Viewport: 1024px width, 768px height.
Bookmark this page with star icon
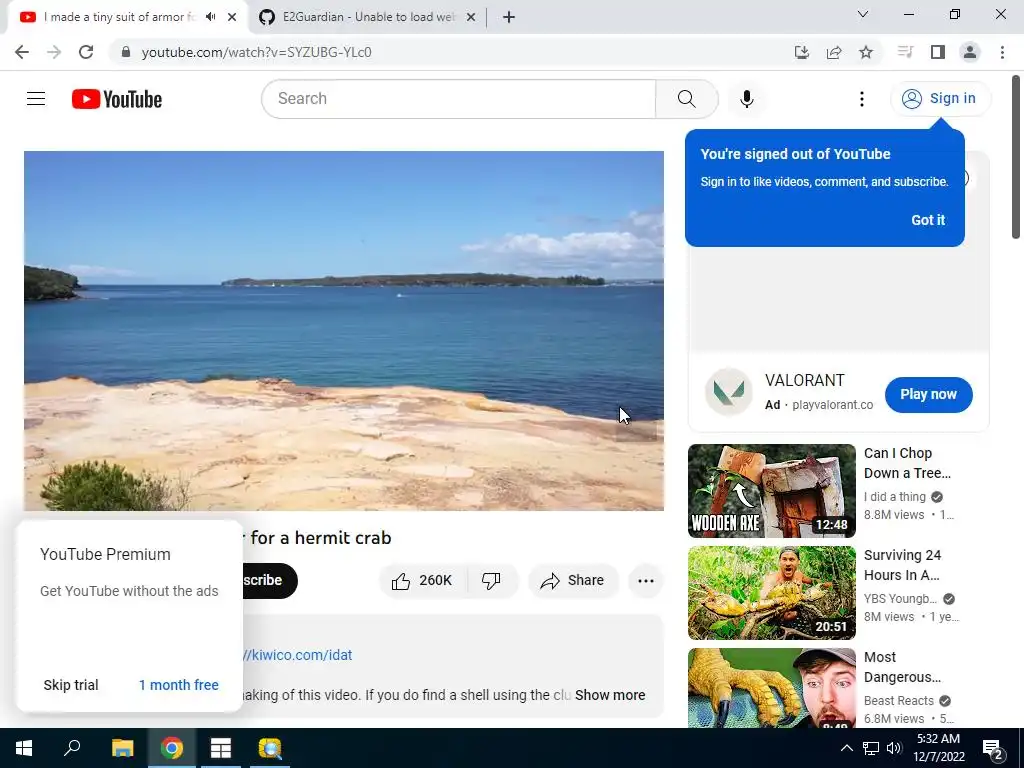coord(866,52)
